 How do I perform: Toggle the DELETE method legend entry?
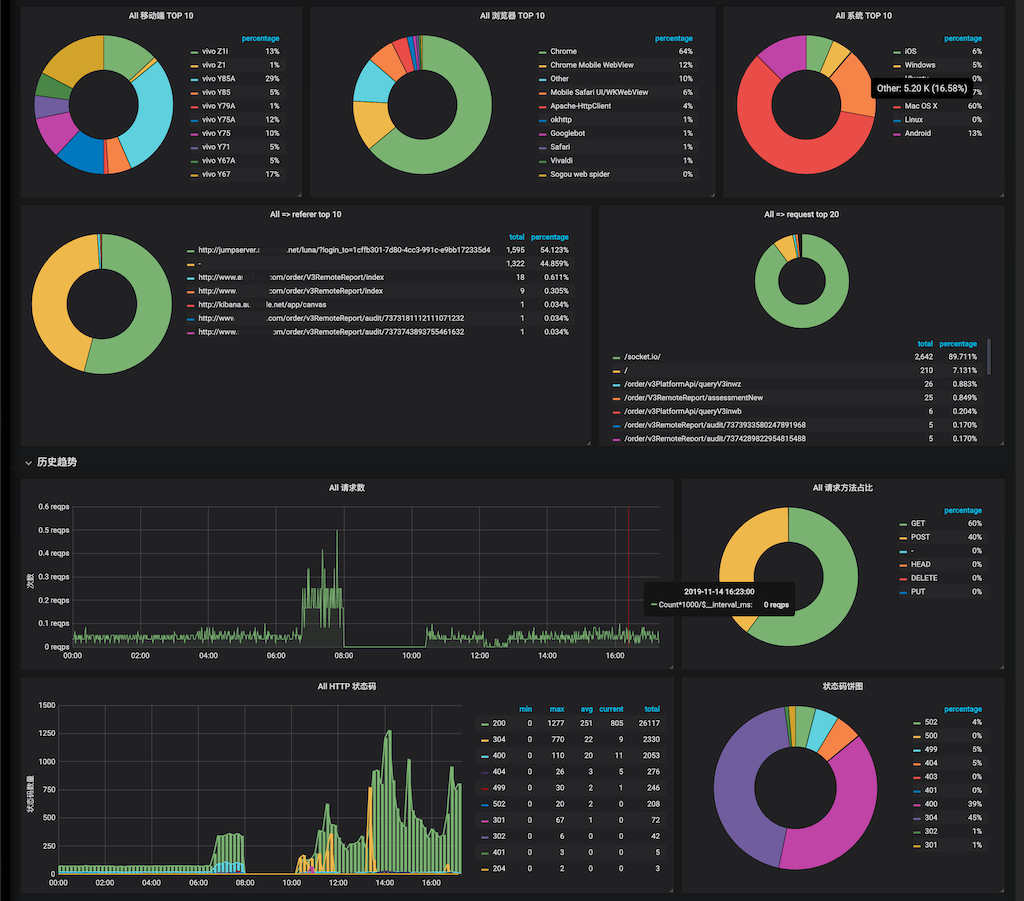tap(923, 578)
